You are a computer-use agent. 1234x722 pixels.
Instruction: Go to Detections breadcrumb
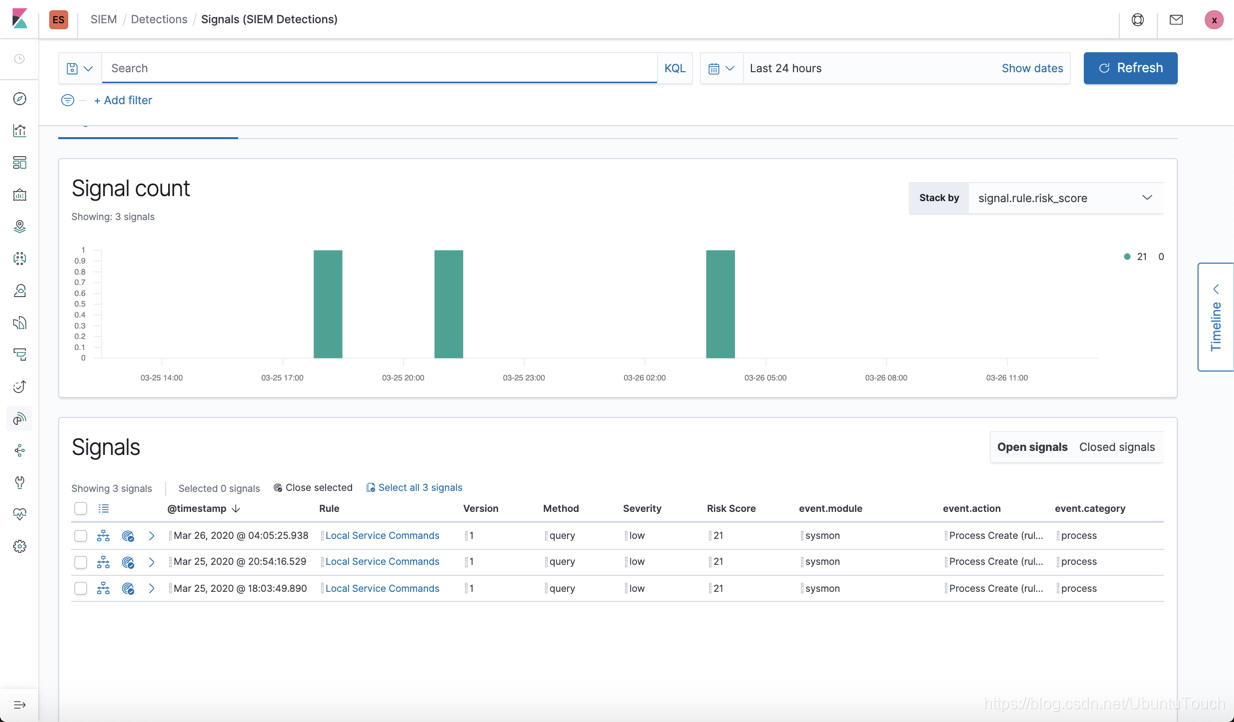[159, 19]
